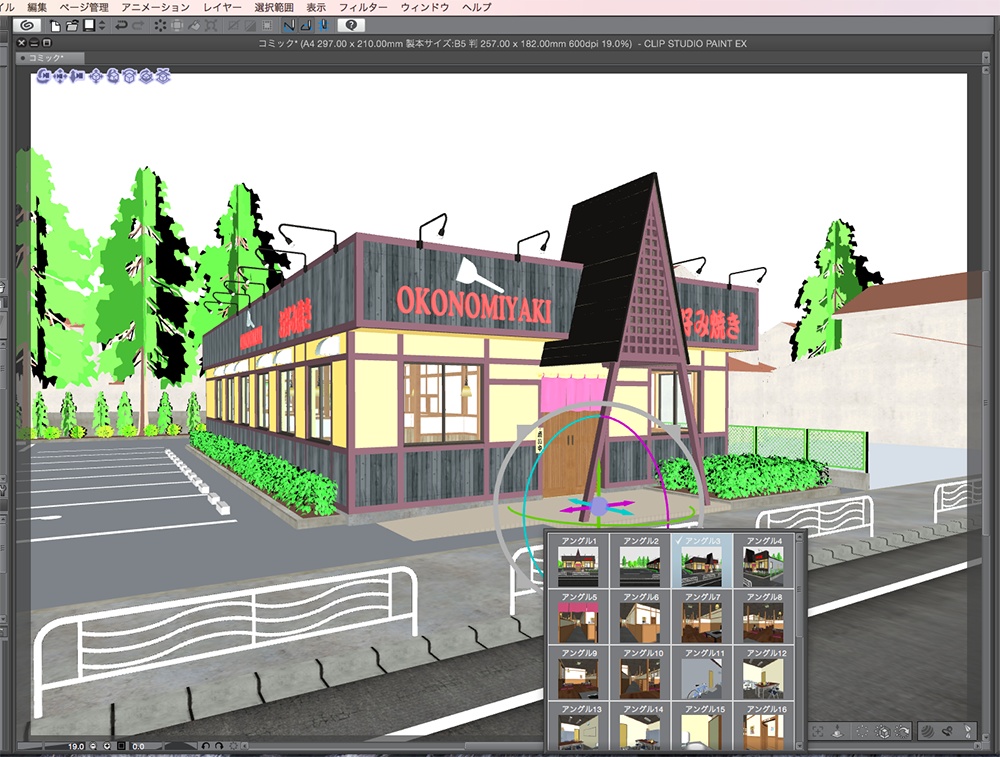Open CLIP STUDIO launcher icon
The width and height of the screenshot is (1000, 757).
coord(27,26)
